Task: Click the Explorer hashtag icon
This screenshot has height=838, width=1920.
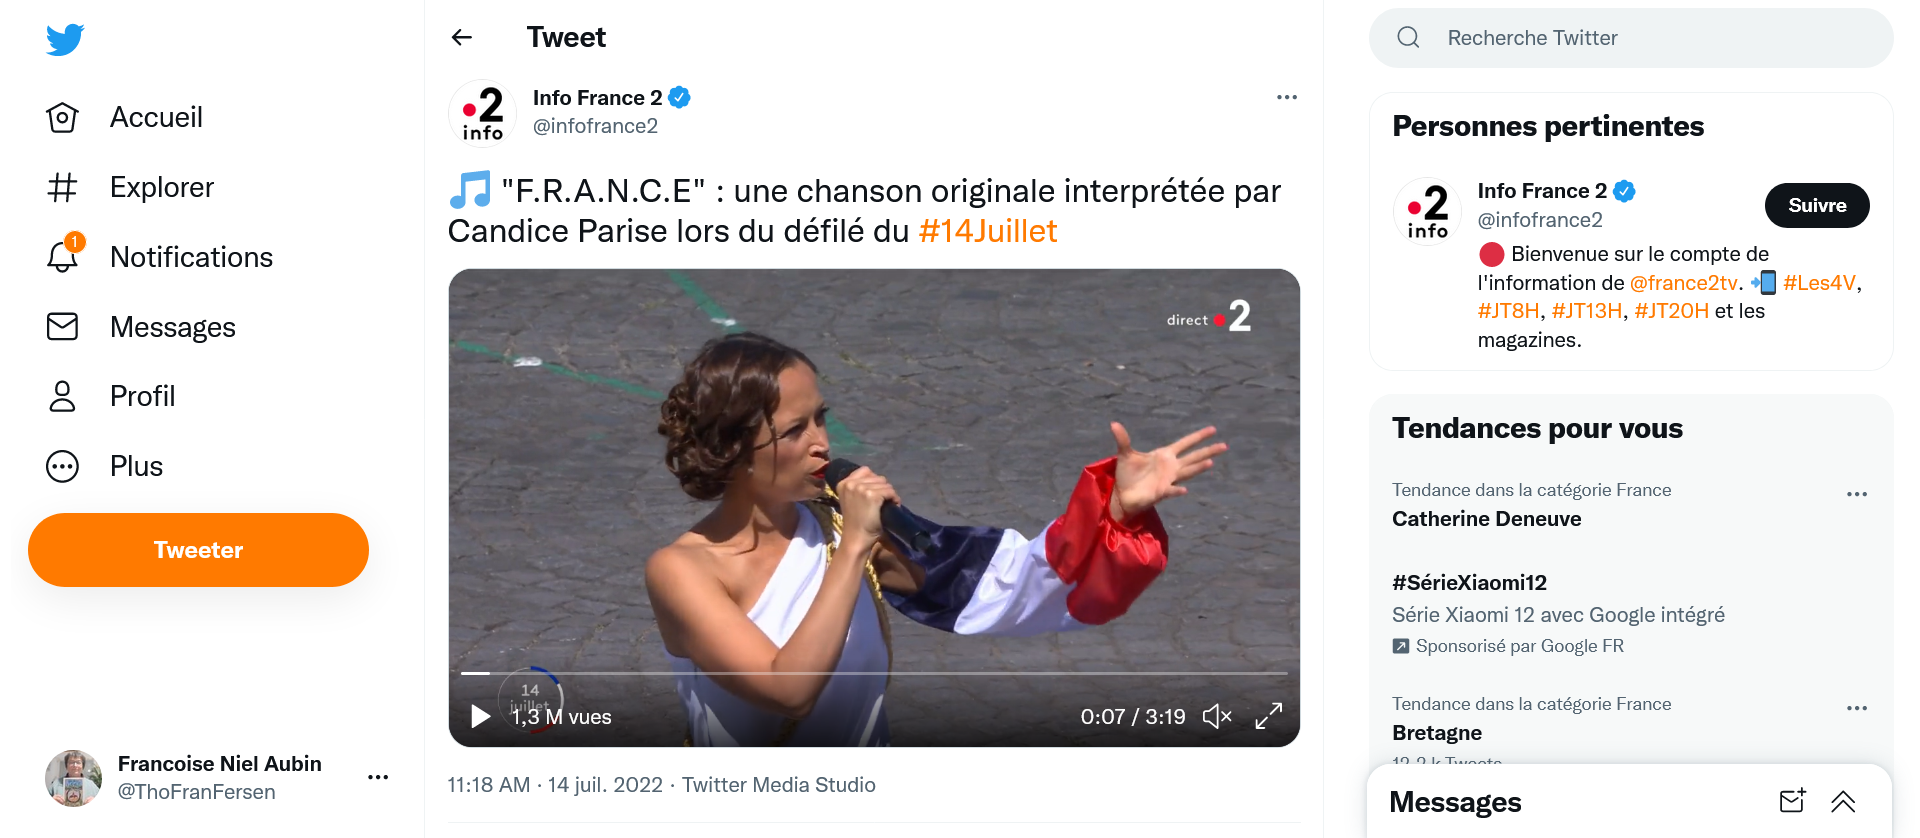Action: point(62,187)
